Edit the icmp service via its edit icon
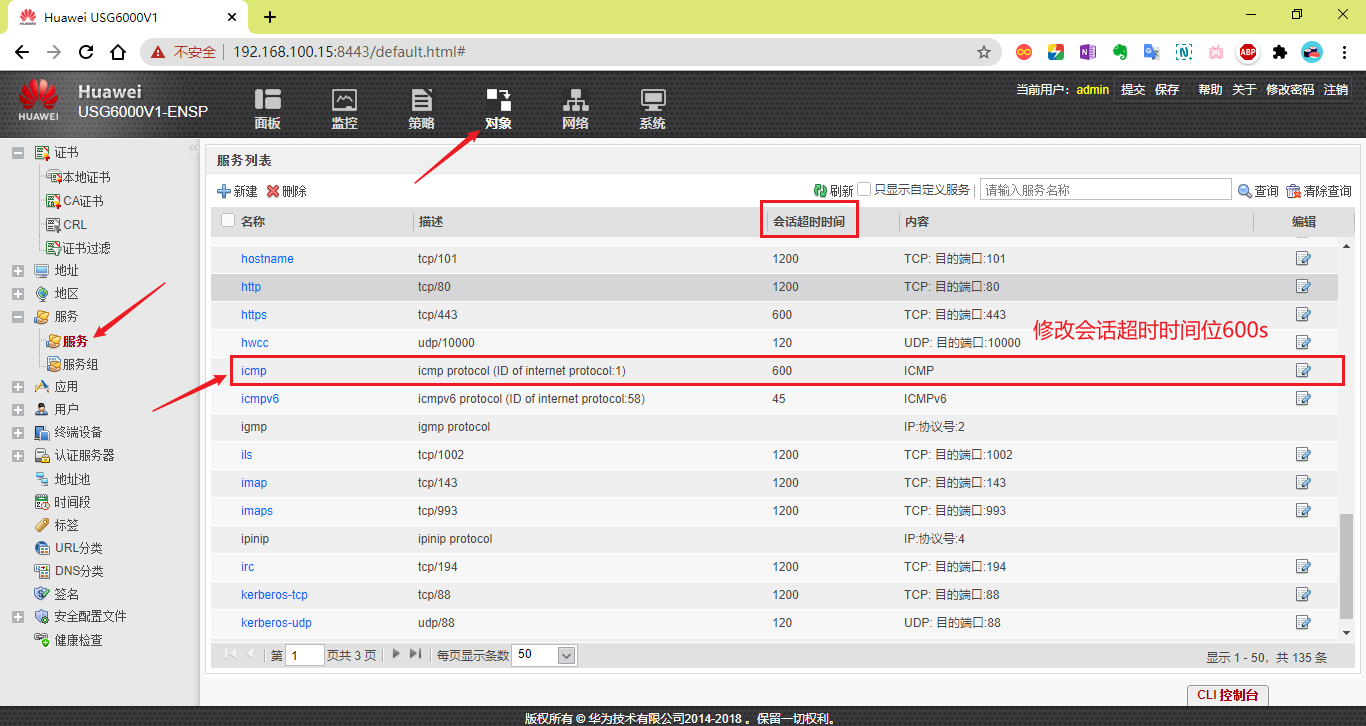Screen dimensions: 1366x726 click(x=1303, y=370)
